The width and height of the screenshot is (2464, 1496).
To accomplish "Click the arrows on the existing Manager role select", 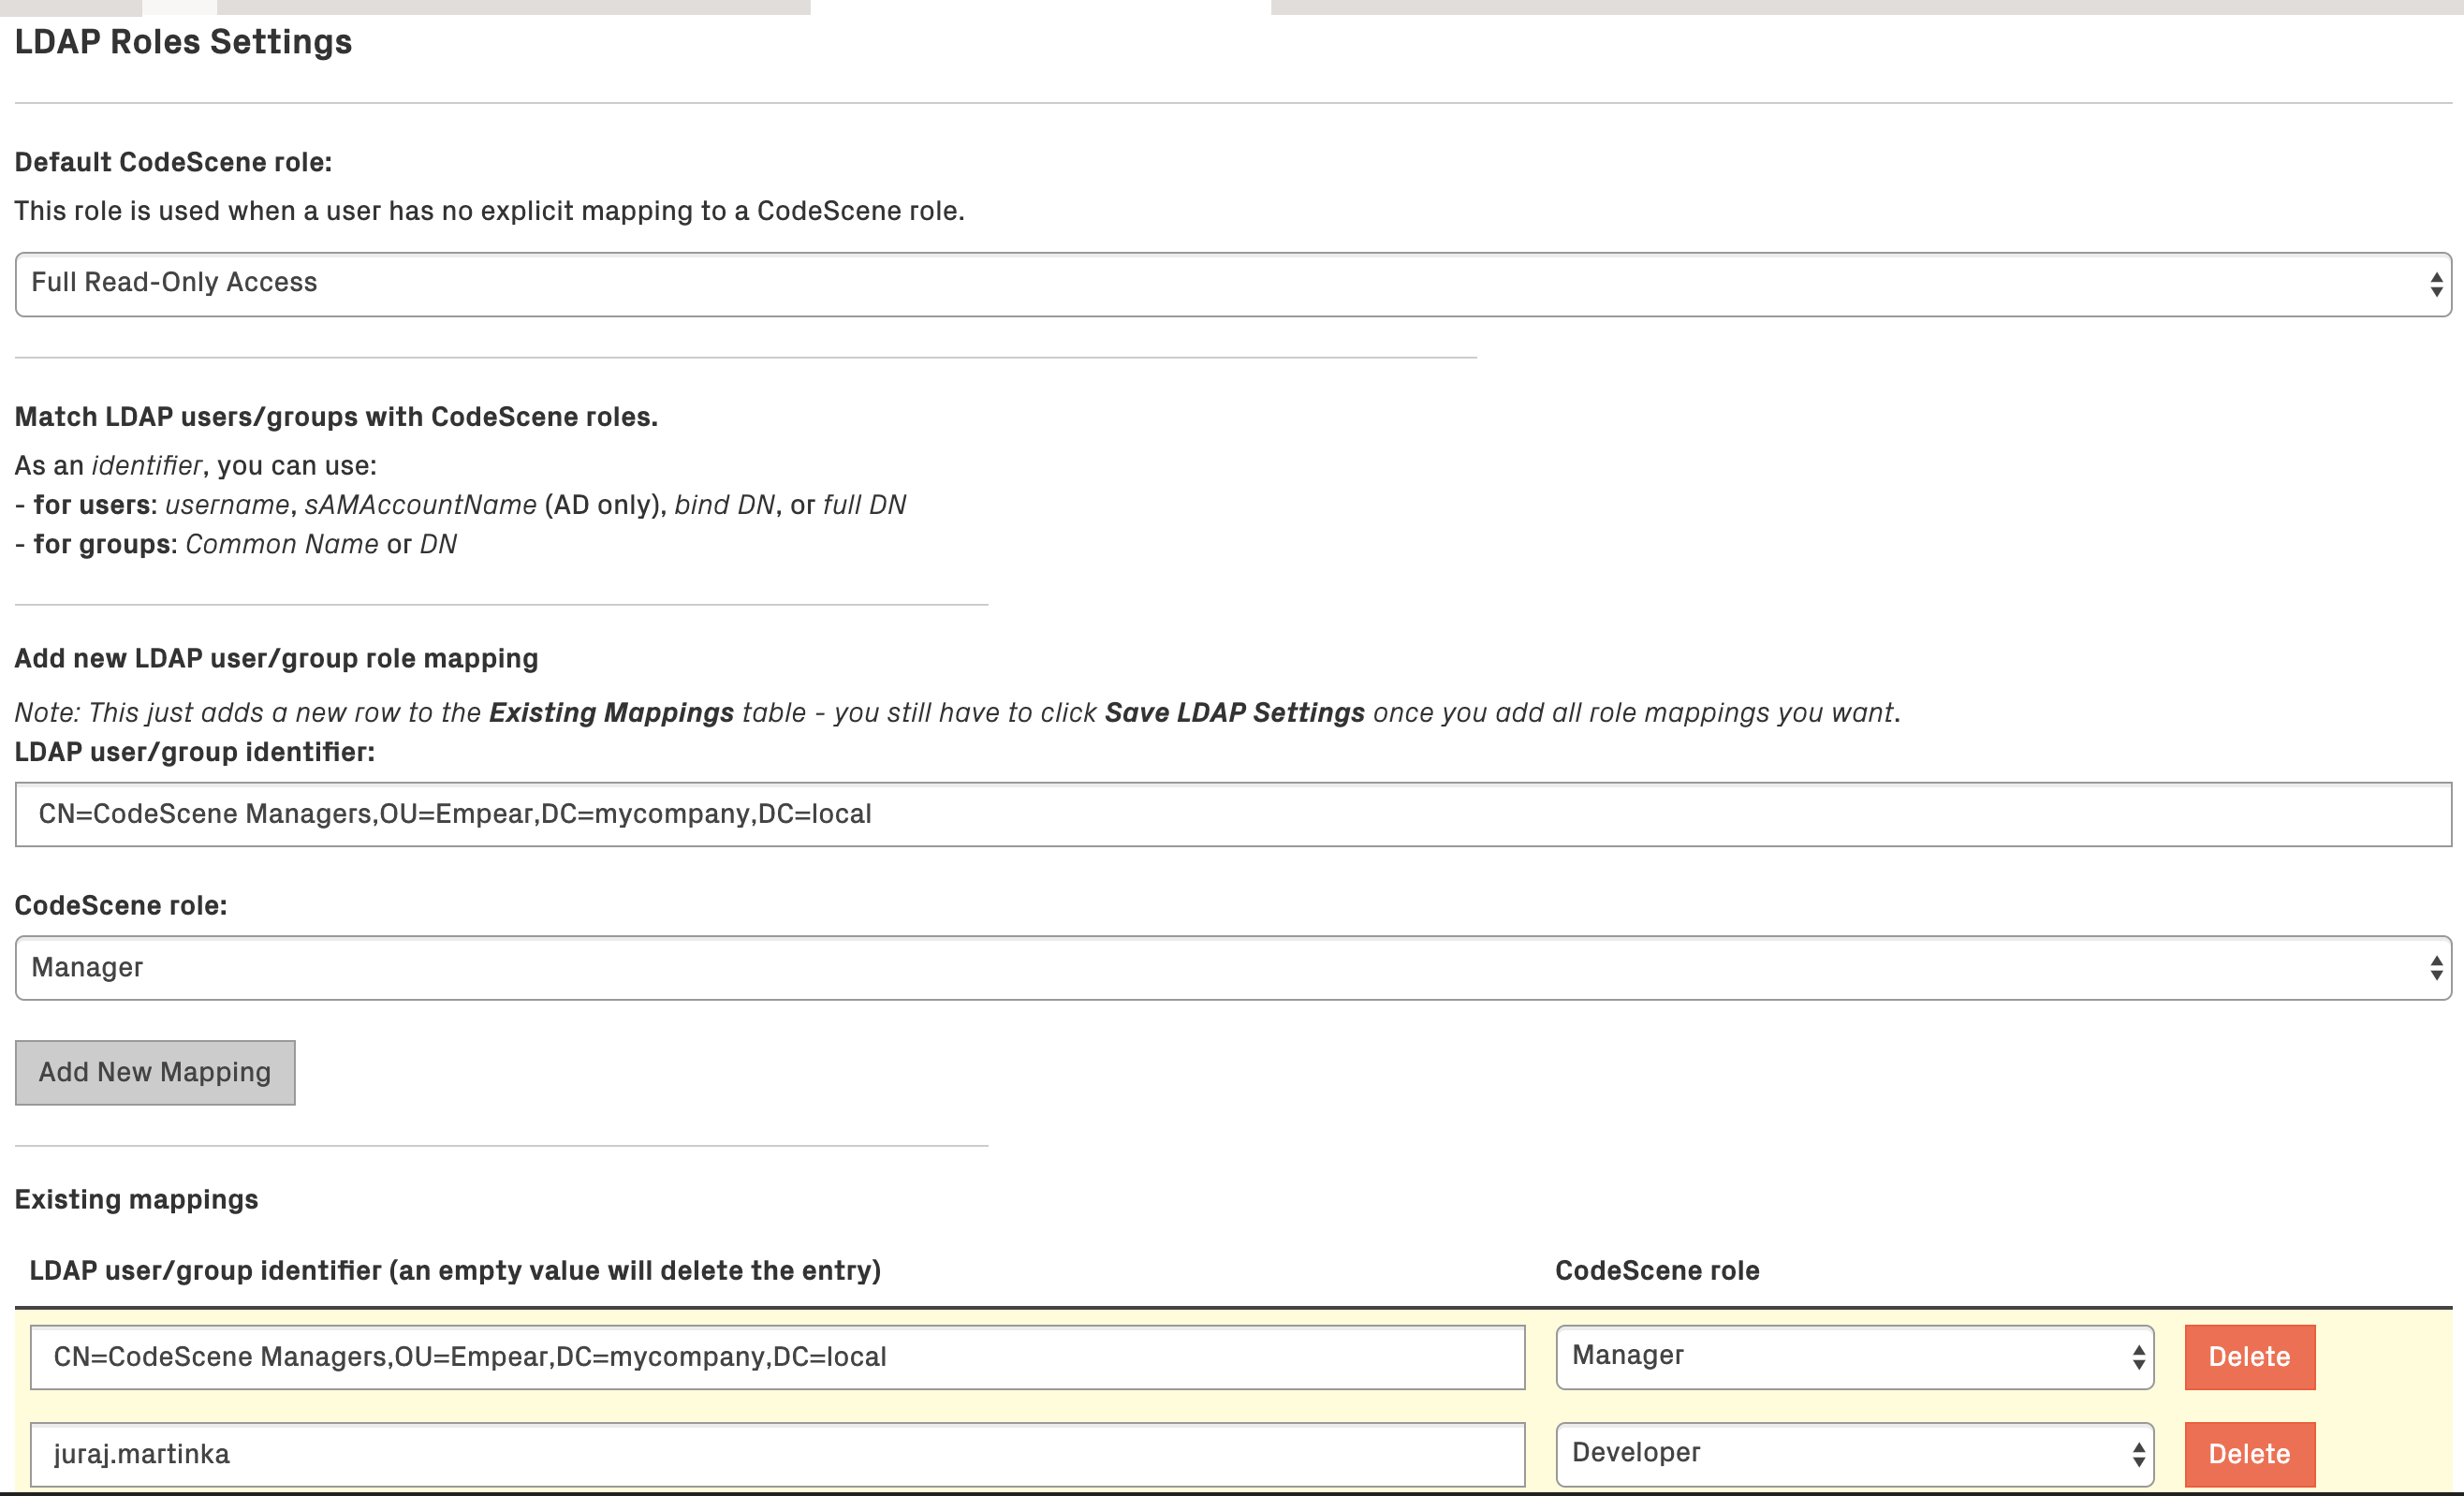I will pyautogui.click(x=2138, y=1357).
